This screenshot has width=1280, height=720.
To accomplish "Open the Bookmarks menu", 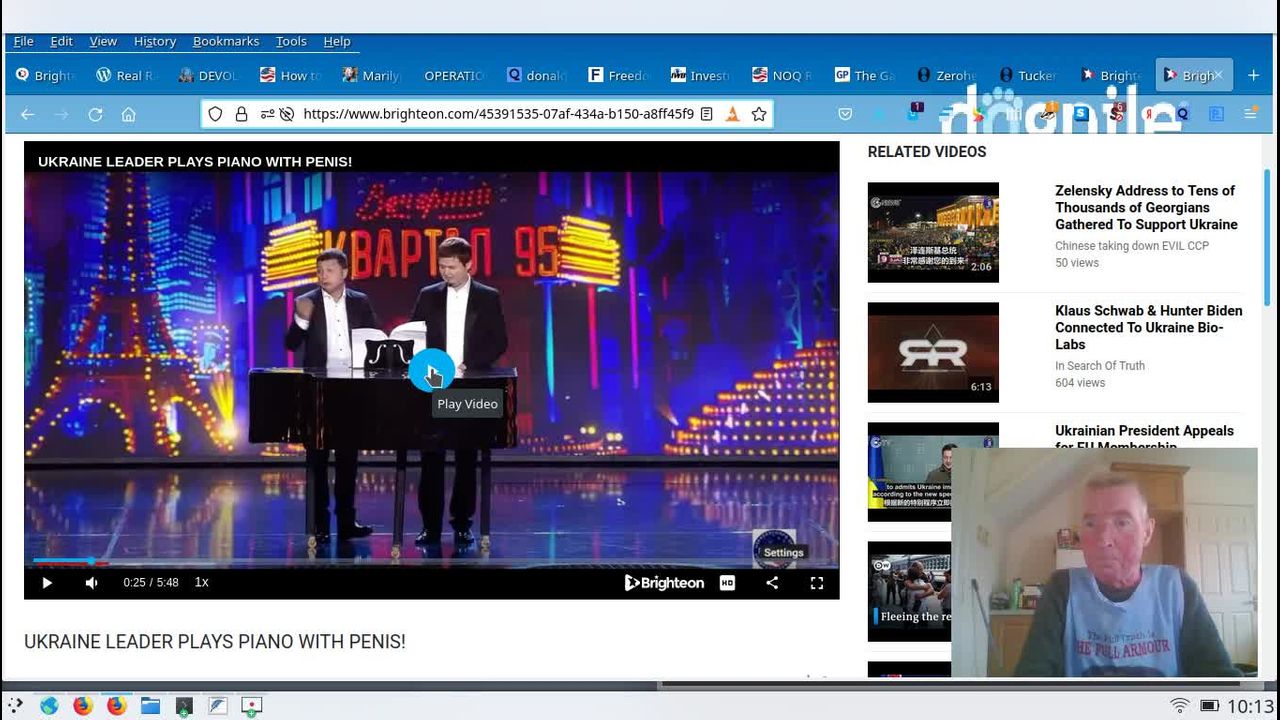I will point(225,41).
